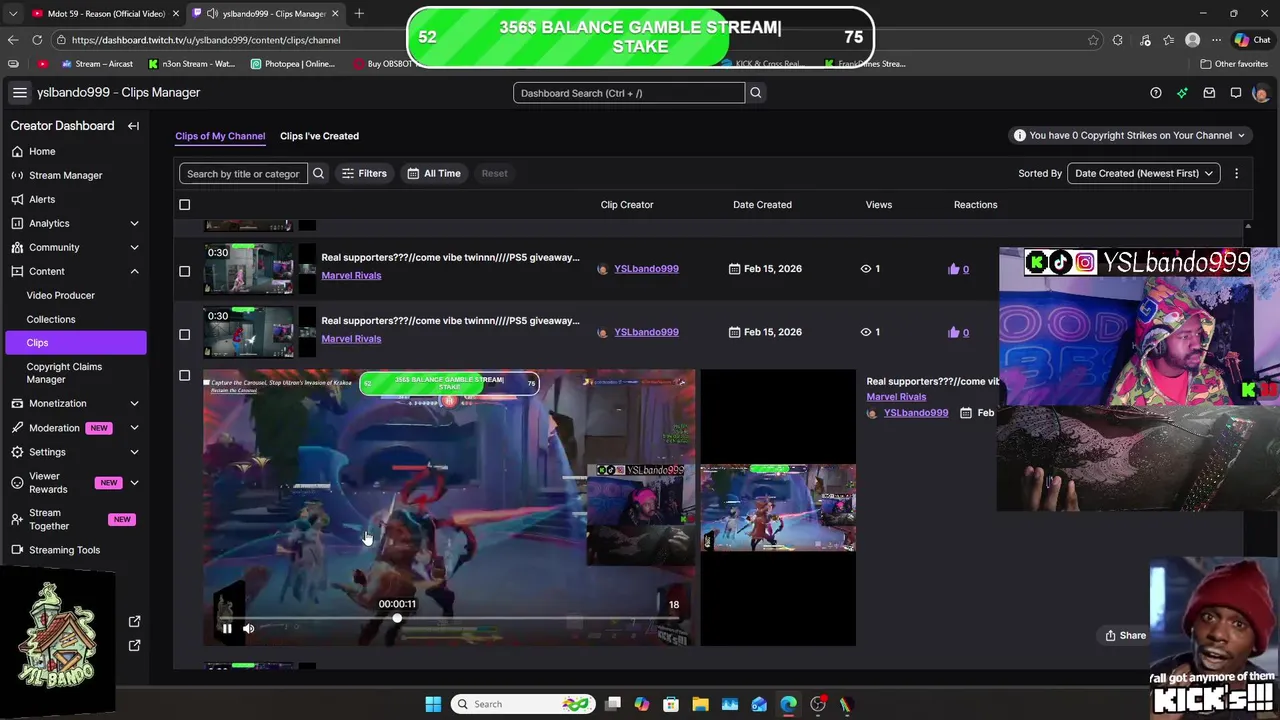Expand the Community sidebar section
Viewport: 1280px width, 720px height.
click(134, 247)
